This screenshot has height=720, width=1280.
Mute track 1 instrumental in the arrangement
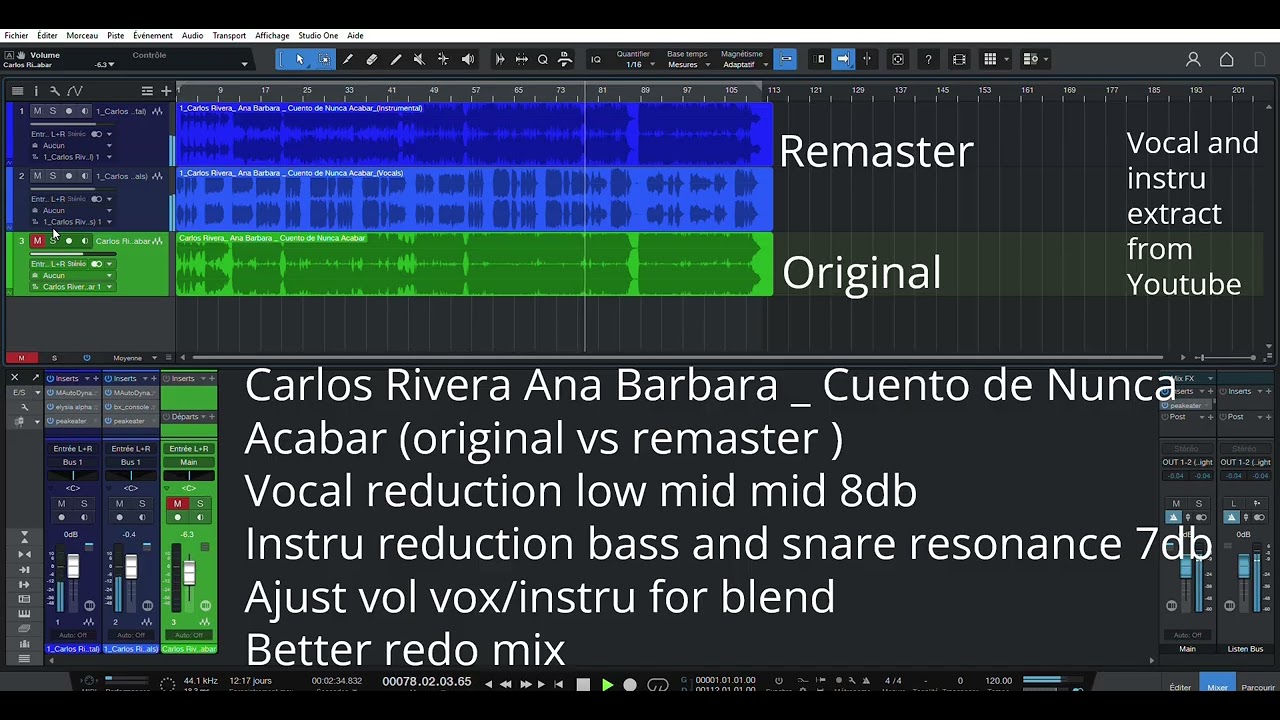click(38, 111)
